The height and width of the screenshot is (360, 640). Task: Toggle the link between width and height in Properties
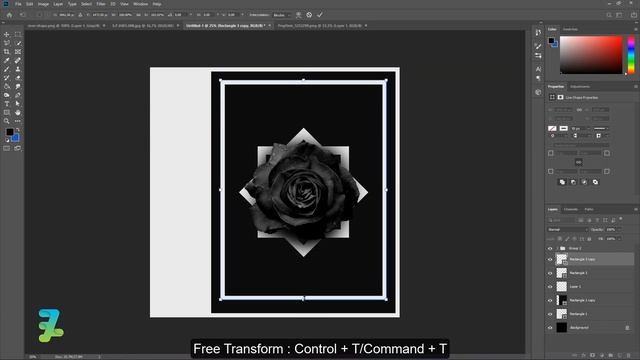pos(579,110)
